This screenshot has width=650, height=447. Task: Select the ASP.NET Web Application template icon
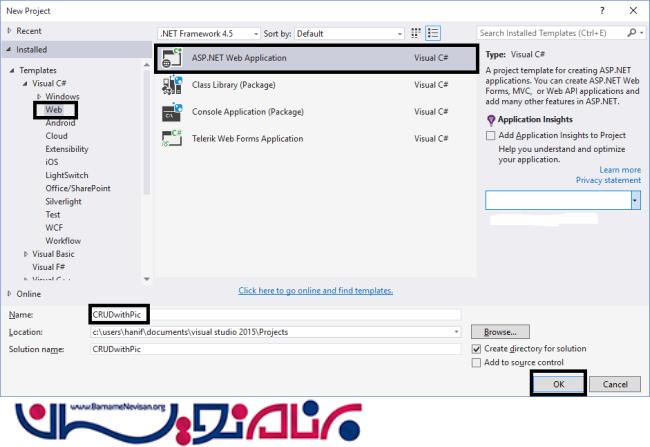(x=172, y=58)
